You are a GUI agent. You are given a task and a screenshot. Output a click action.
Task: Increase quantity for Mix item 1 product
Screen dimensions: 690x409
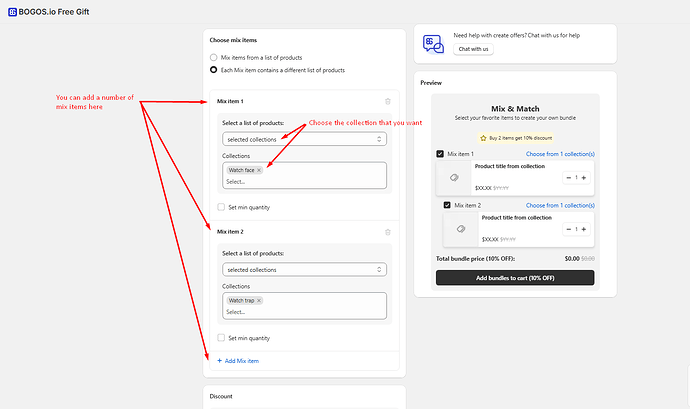coord(584,177)
